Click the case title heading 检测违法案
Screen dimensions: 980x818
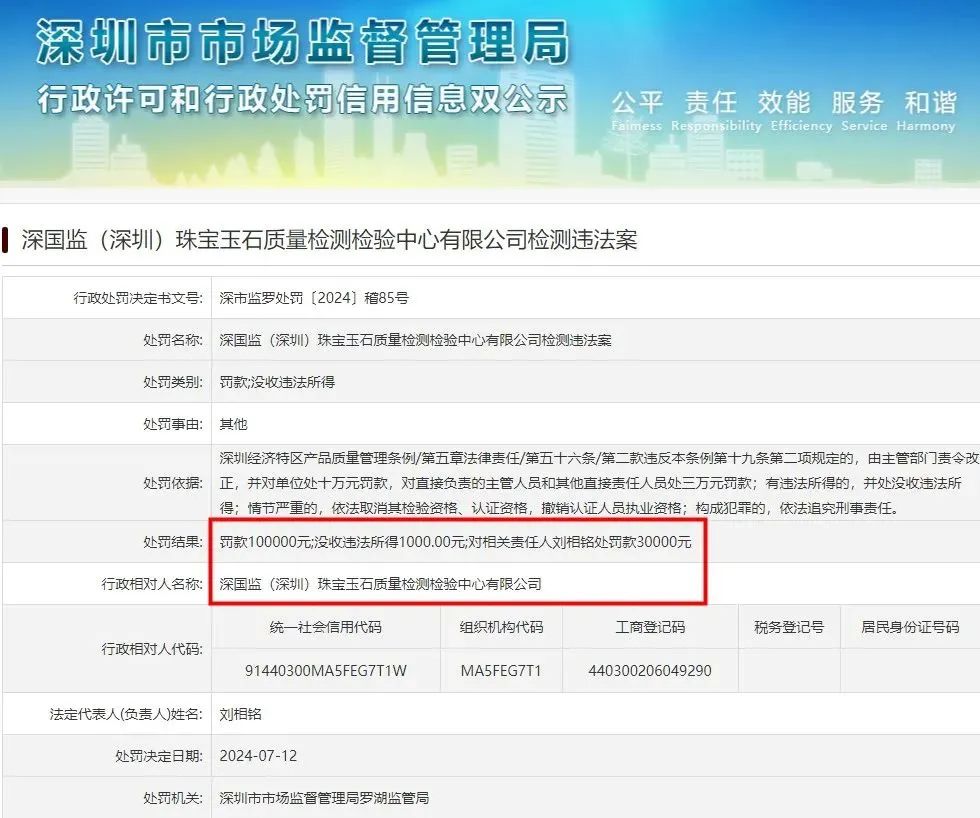(329, 241)
